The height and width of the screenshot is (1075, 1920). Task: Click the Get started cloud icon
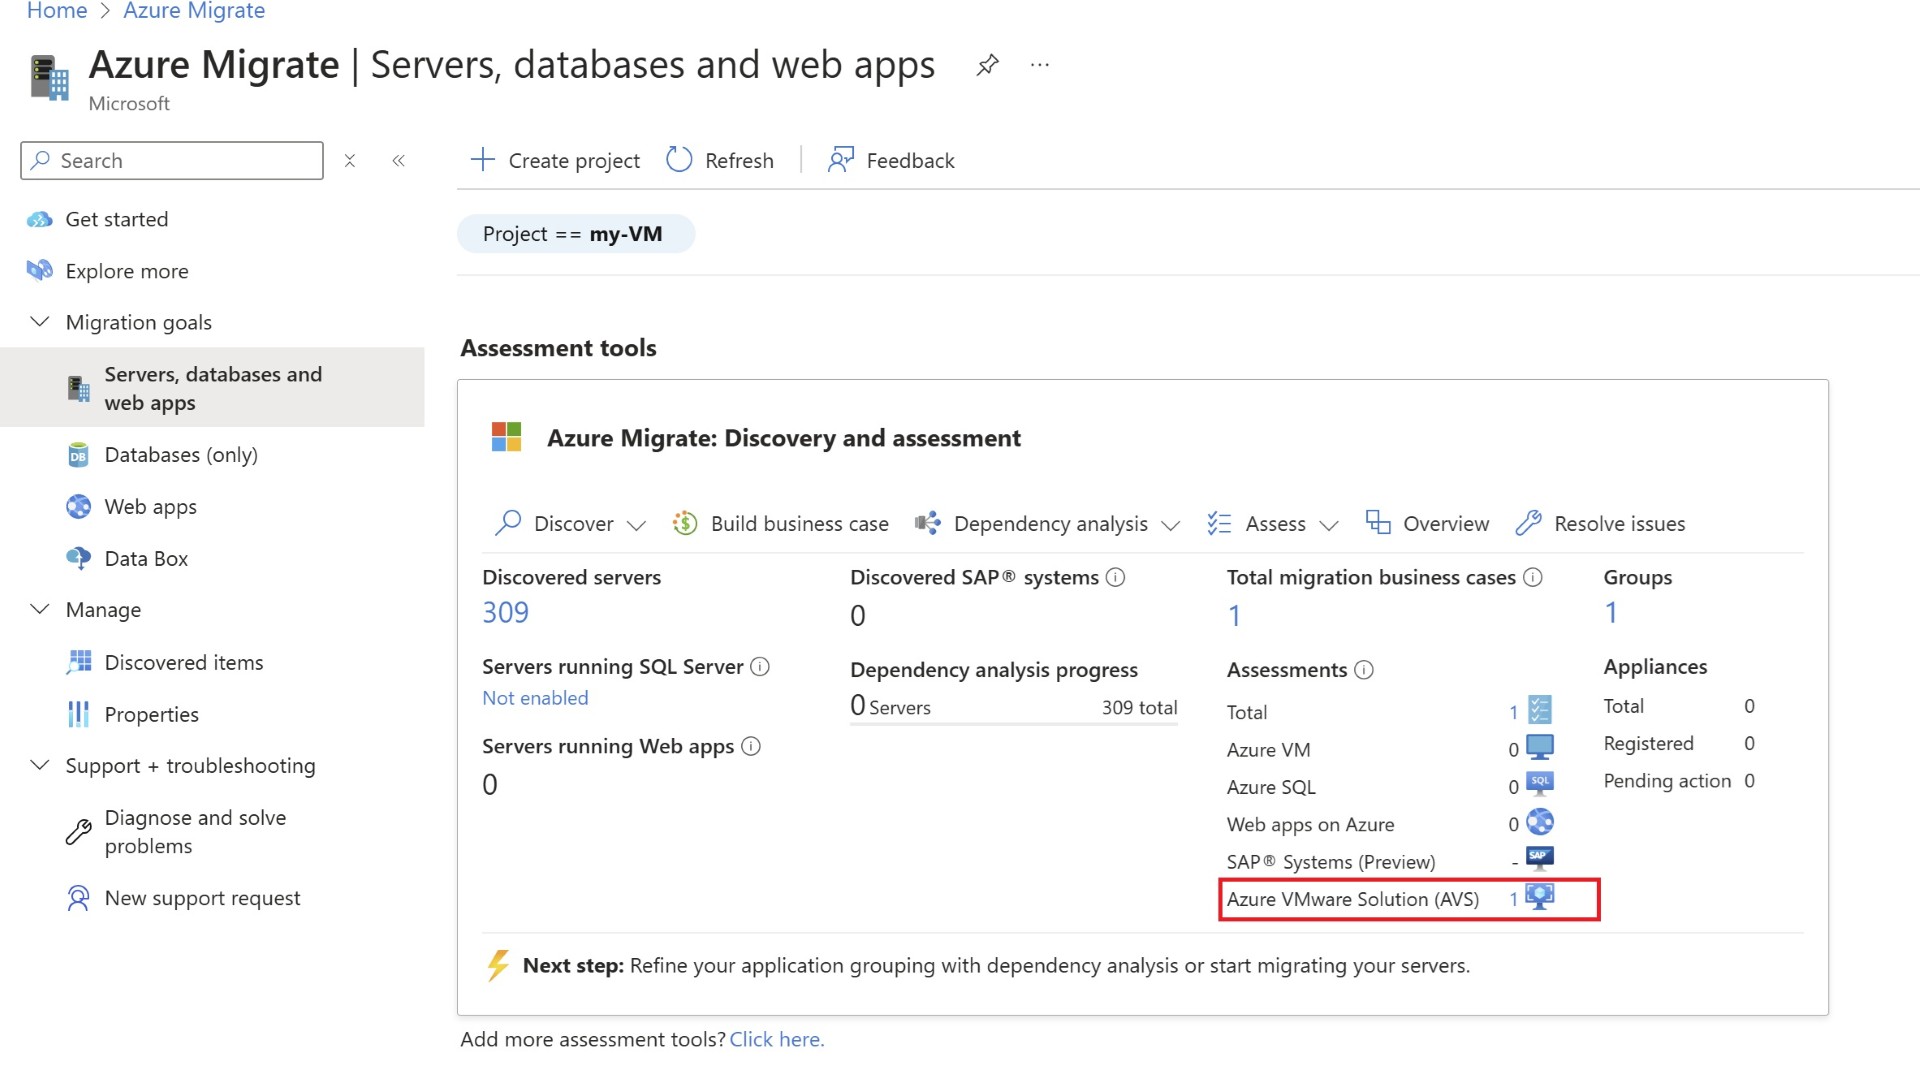pos(40,219)
